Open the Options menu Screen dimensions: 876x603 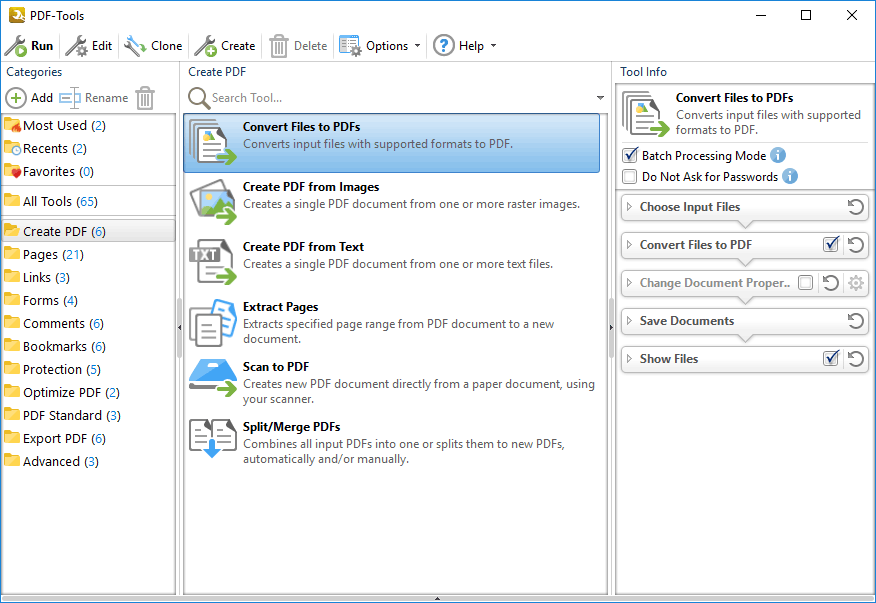(380, 46)
